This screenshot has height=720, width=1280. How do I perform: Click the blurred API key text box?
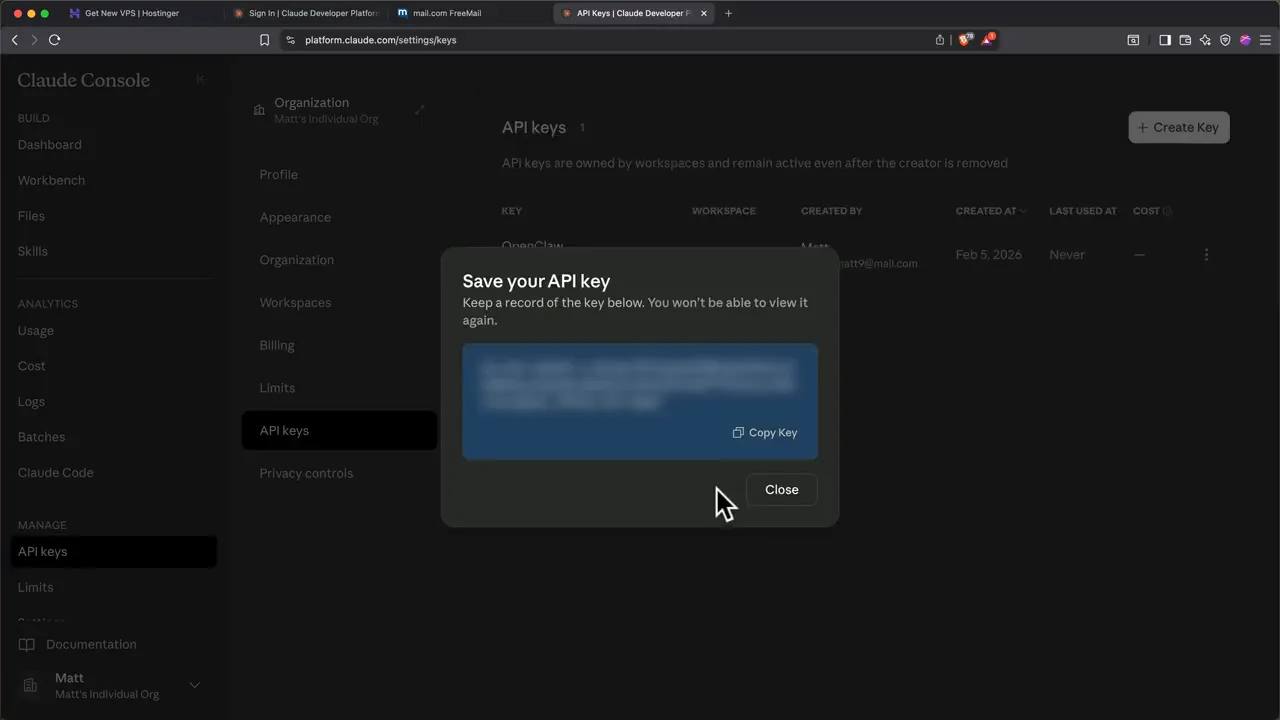[640, 401]
